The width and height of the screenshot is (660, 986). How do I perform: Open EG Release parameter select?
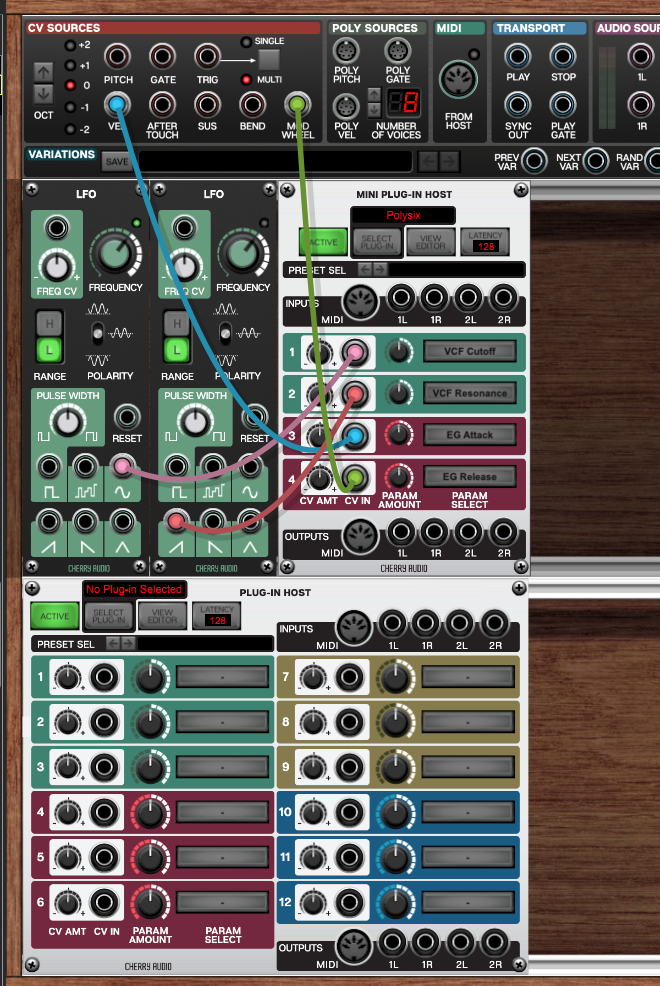pos(470,477)
